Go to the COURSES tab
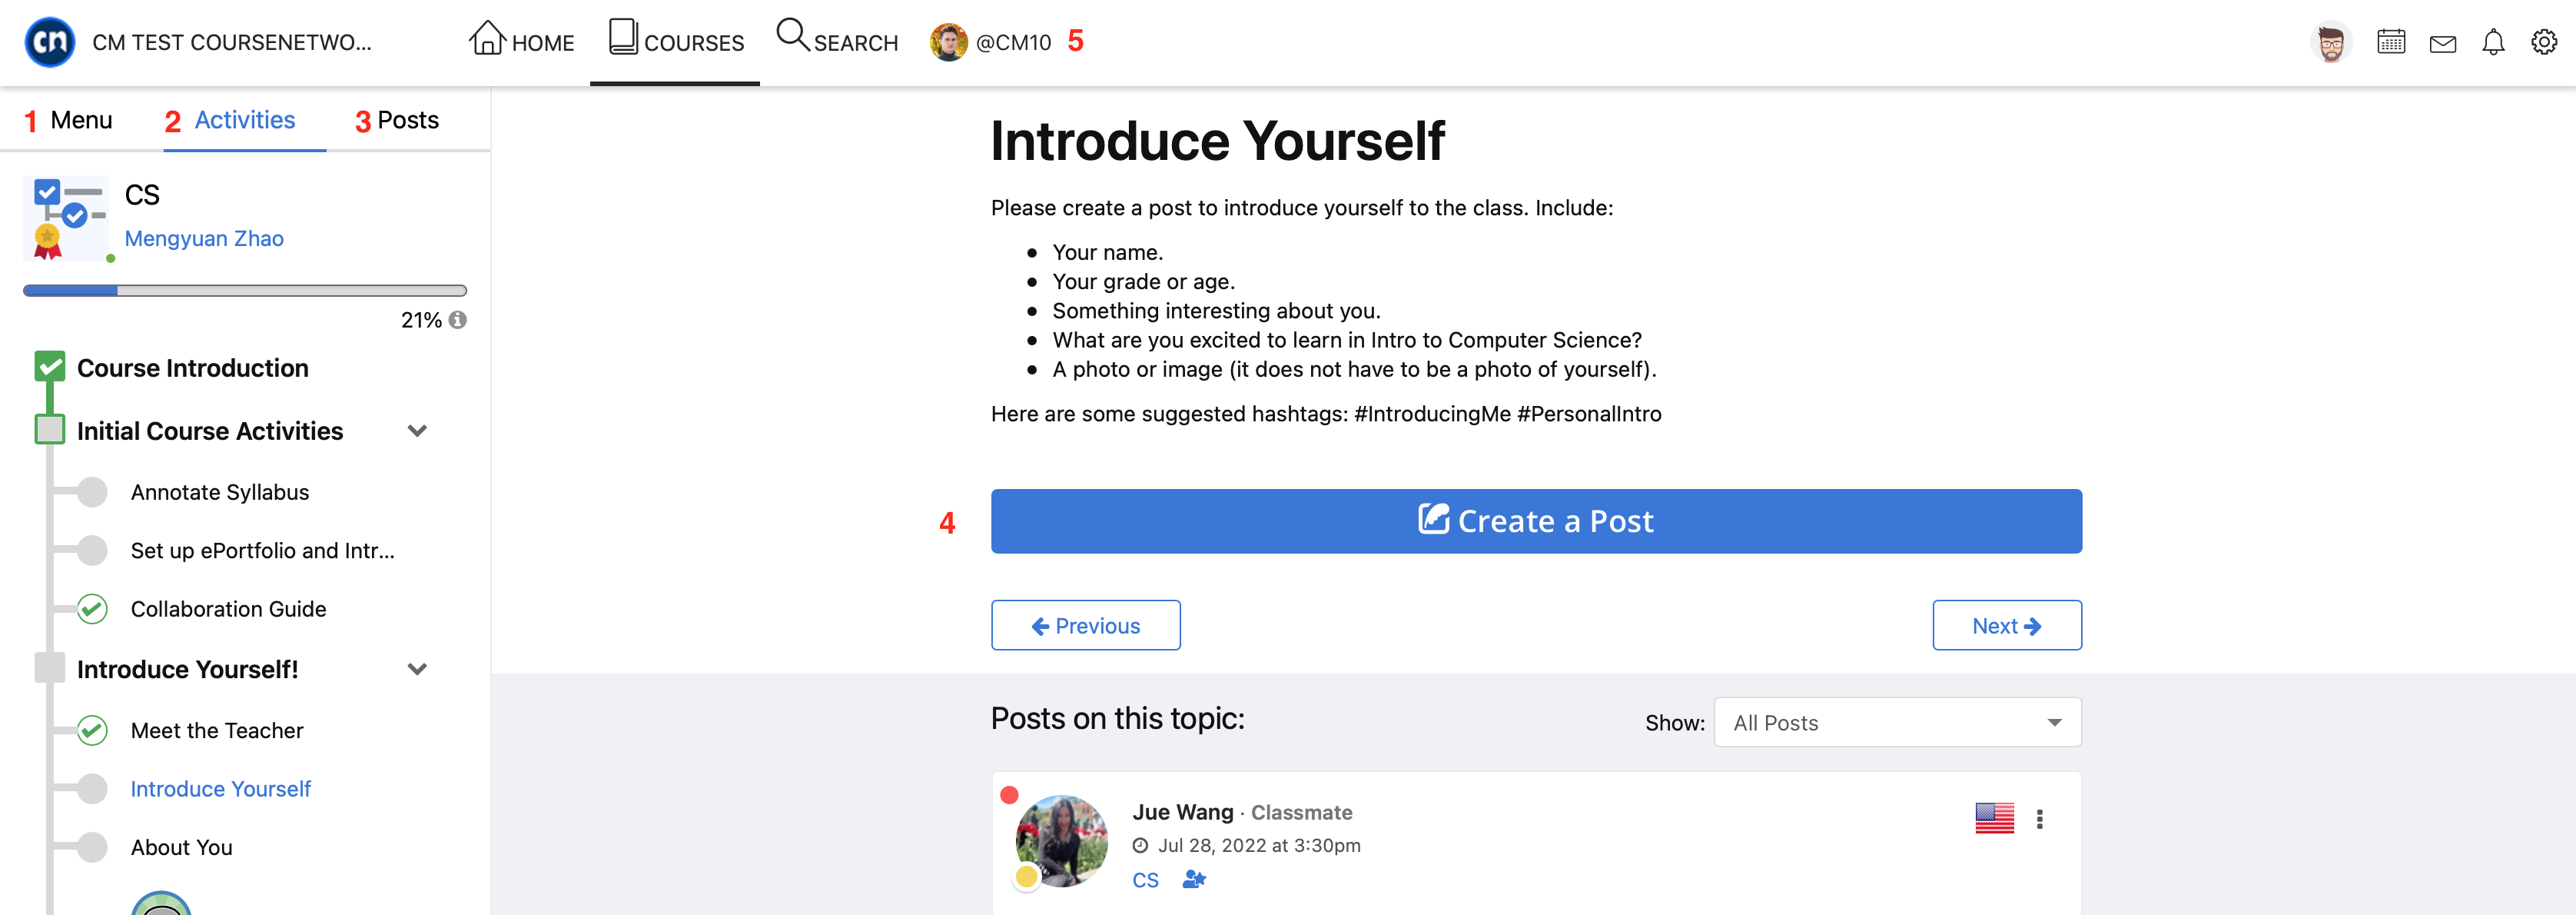 [x=675, y=42]
